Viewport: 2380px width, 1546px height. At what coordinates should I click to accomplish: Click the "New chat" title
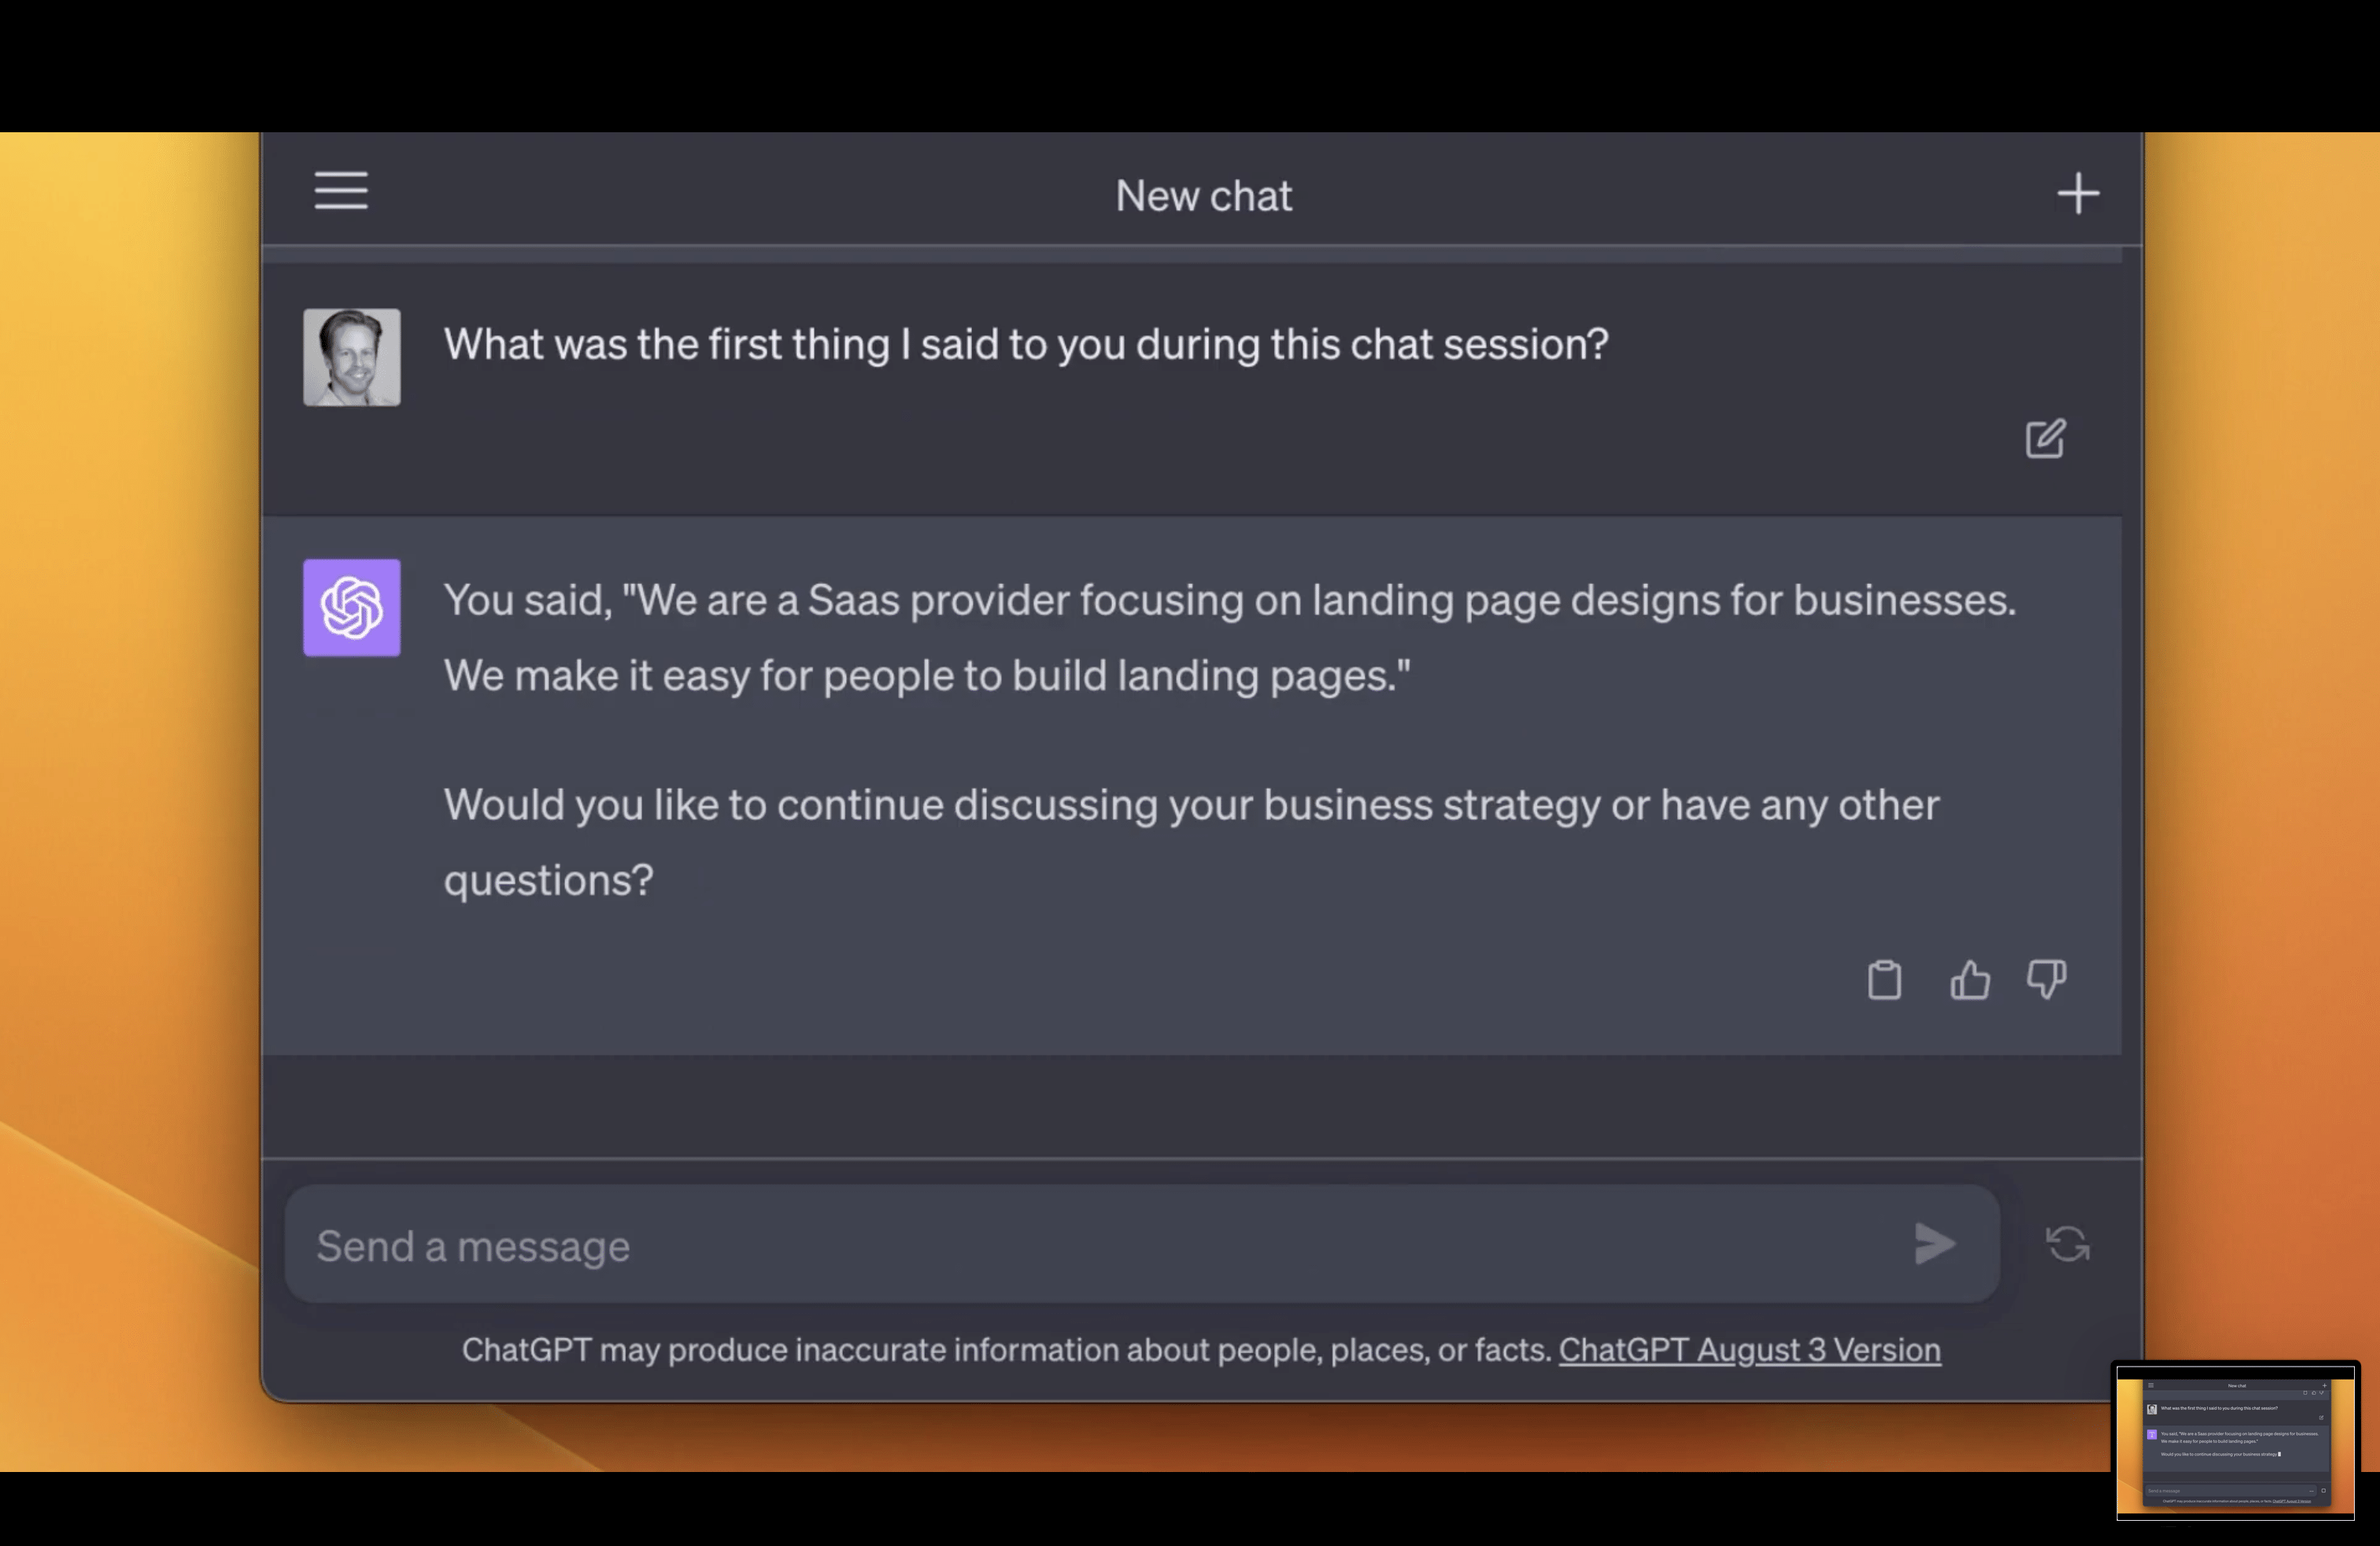point(1203,196)
